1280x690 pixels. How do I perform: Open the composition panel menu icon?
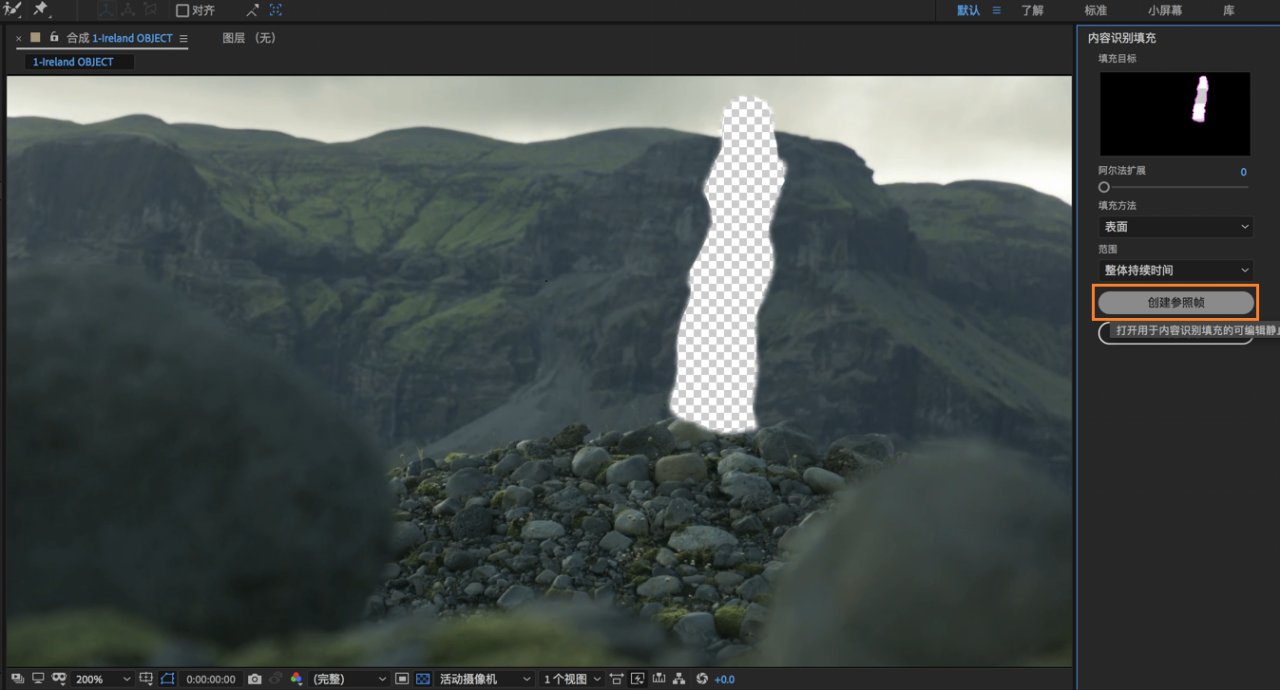click(x=183, y=38)
